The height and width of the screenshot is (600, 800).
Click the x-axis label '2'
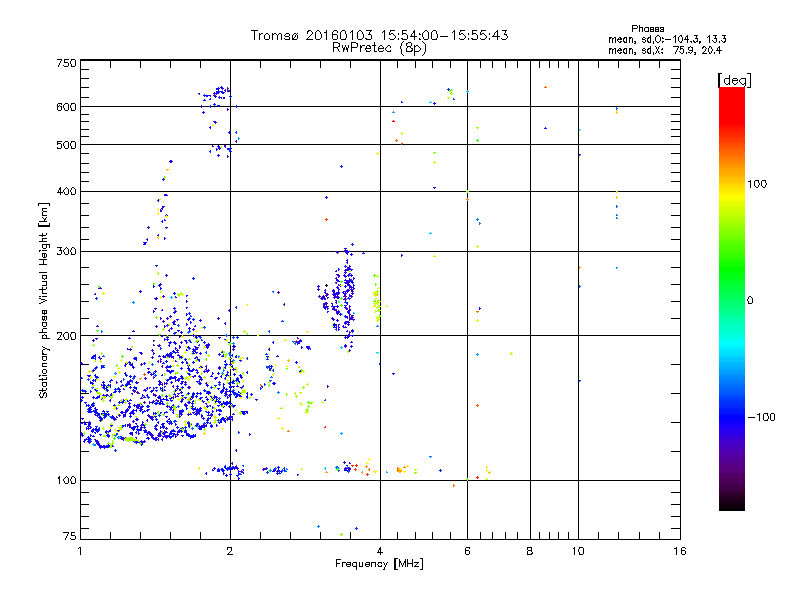[x=230, y=551]
